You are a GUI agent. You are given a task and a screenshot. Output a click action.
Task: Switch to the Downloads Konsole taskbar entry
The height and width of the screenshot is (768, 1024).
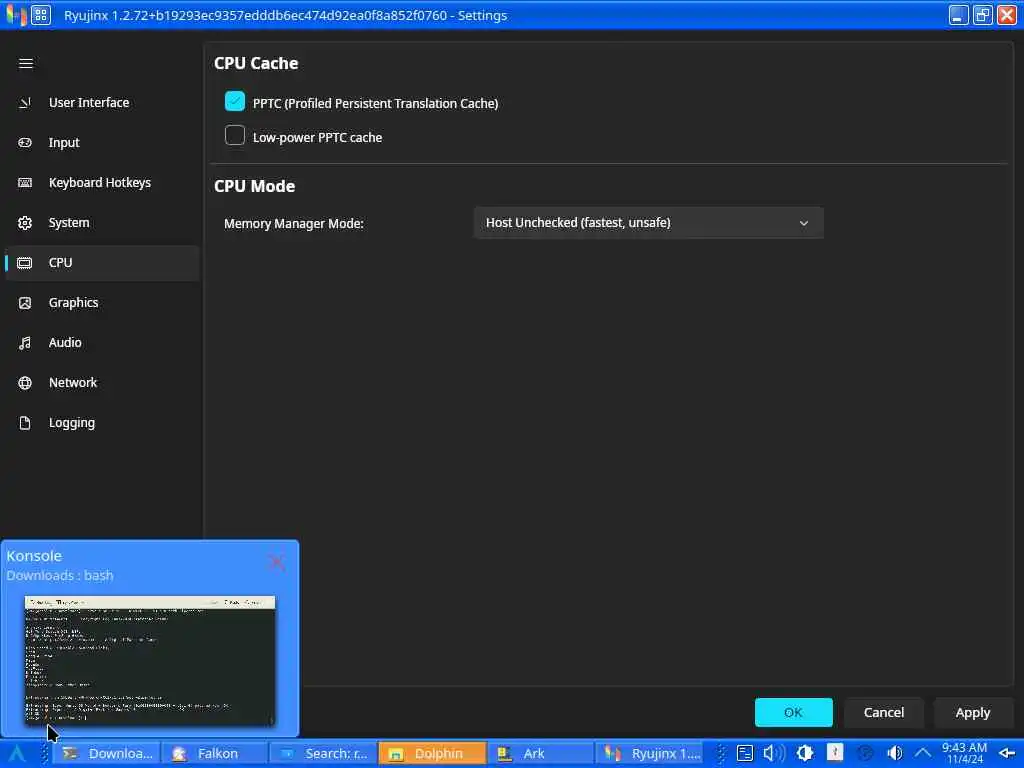(107, 753)
